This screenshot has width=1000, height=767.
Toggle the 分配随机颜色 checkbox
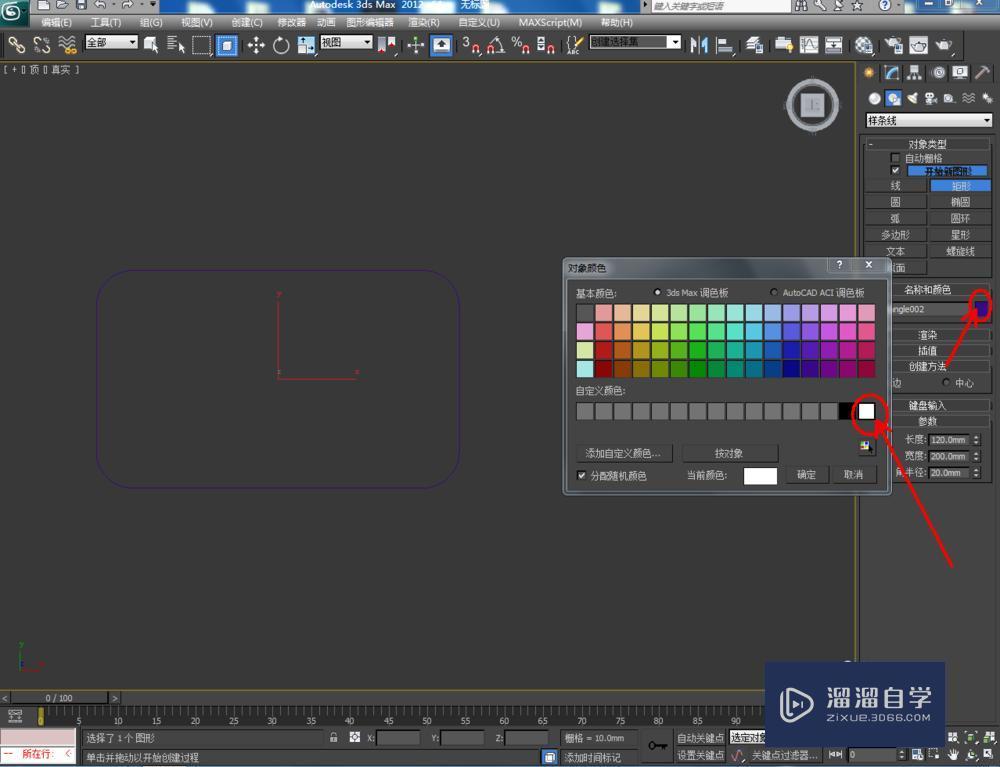pos(583,475)
